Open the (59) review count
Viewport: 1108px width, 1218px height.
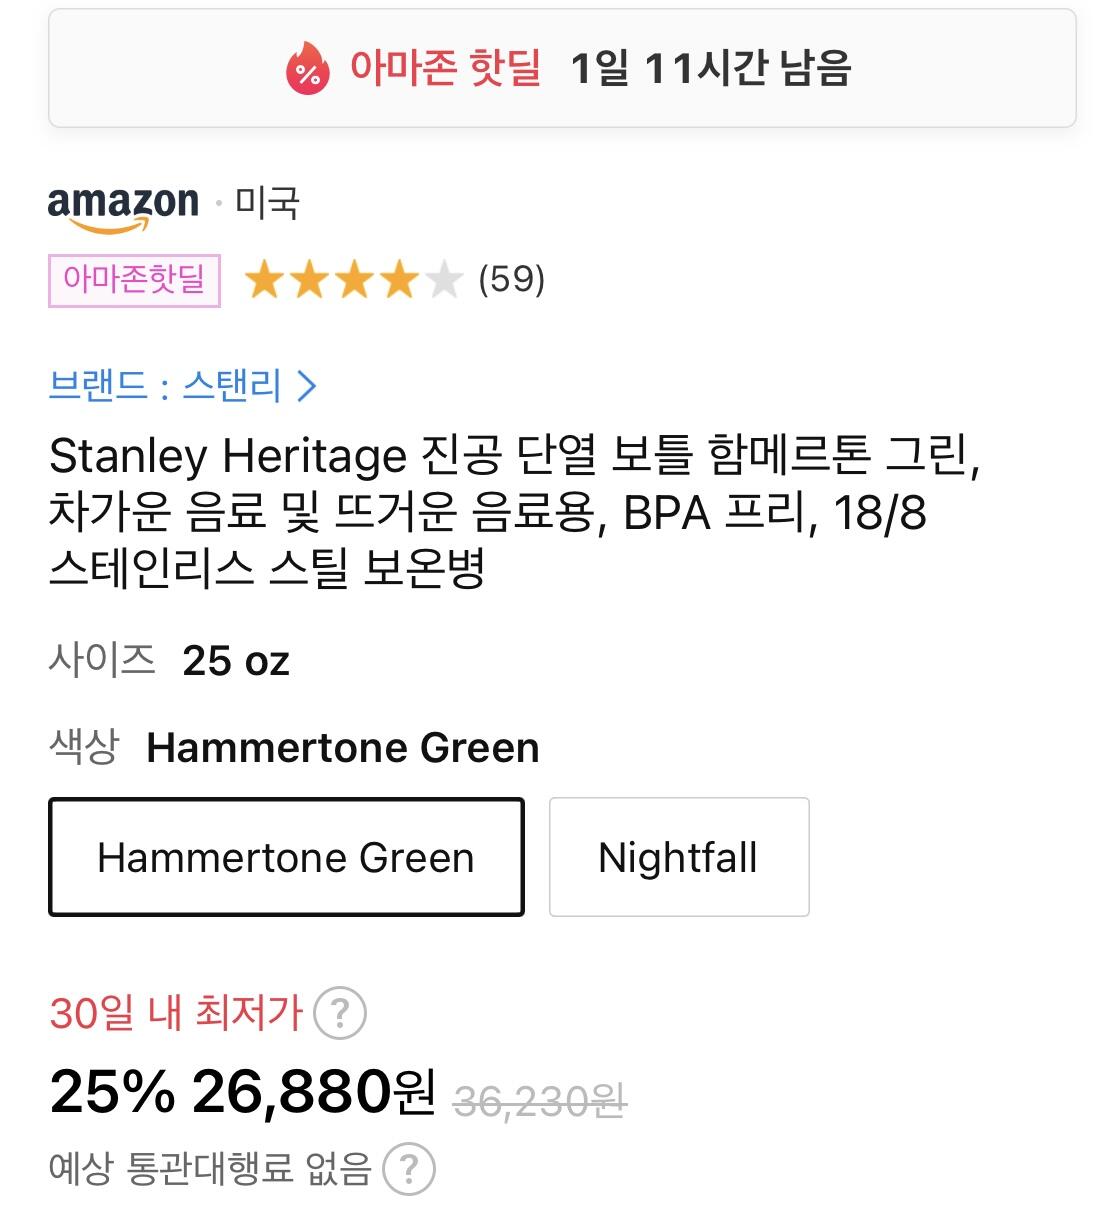pos(512,280)
